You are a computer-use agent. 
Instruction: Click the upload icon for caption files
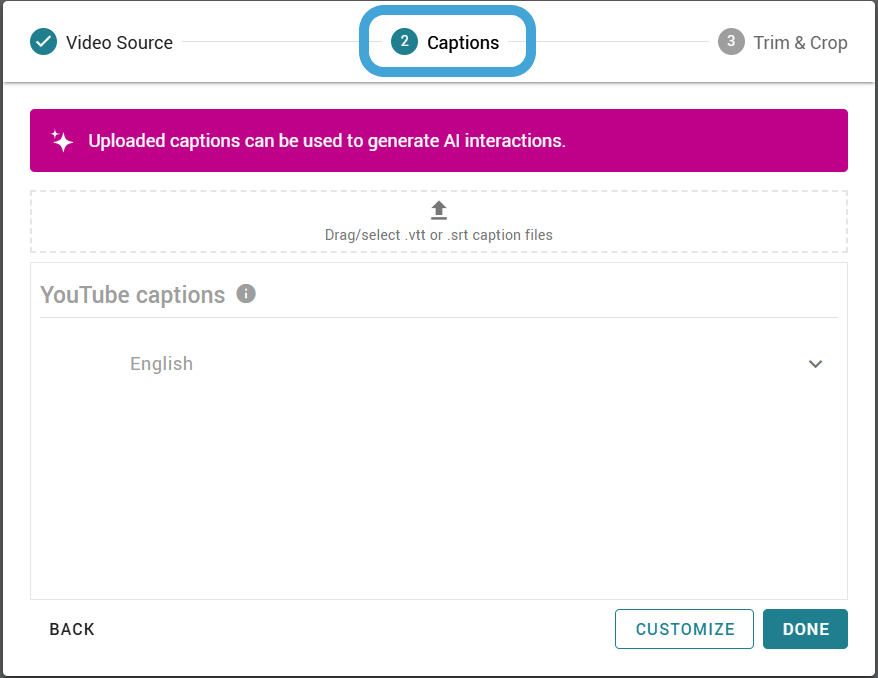click(438, 209)
